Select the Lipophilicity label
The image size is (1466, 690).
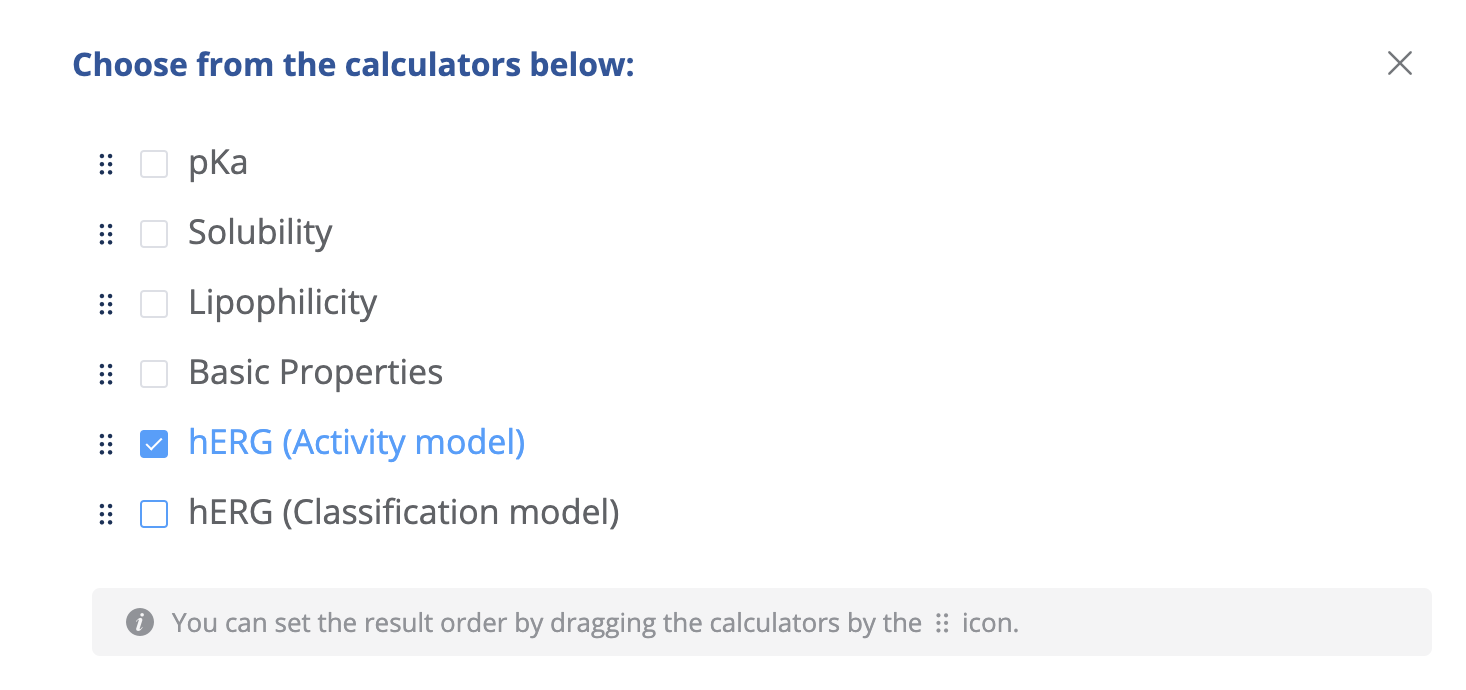282,303
